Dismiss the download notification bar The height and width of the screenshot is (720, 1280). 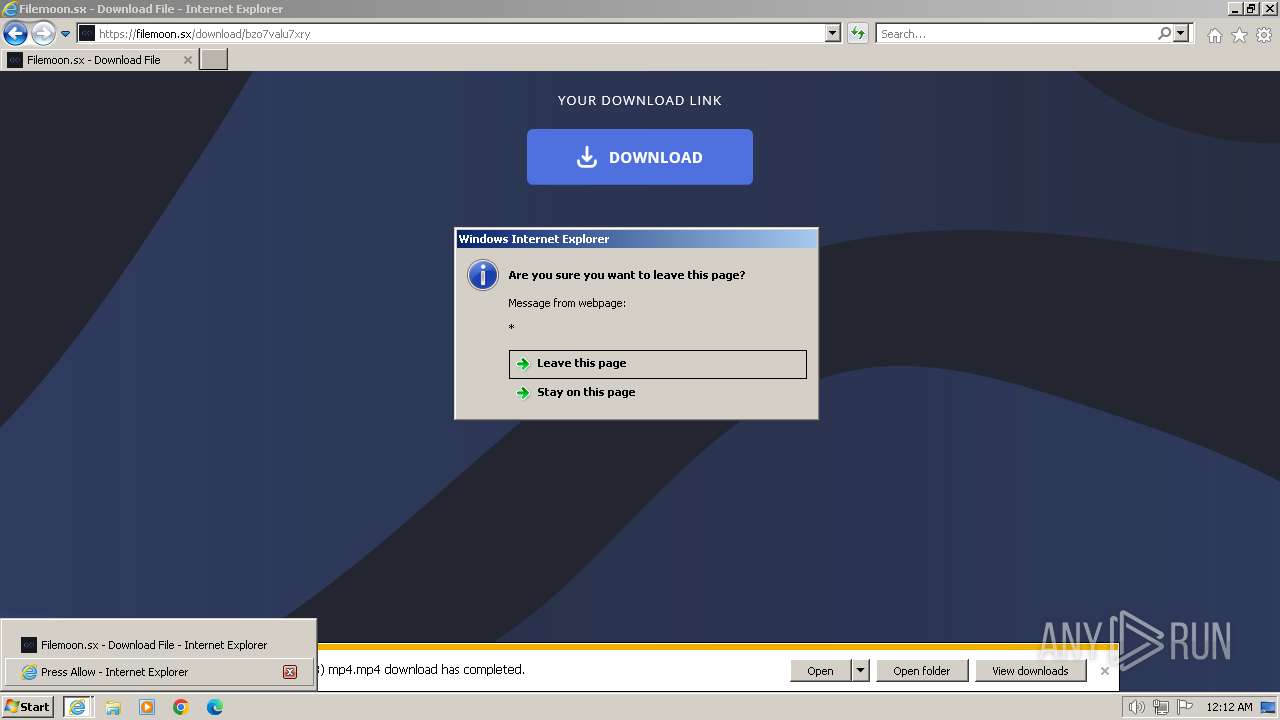pos(1105,671)
